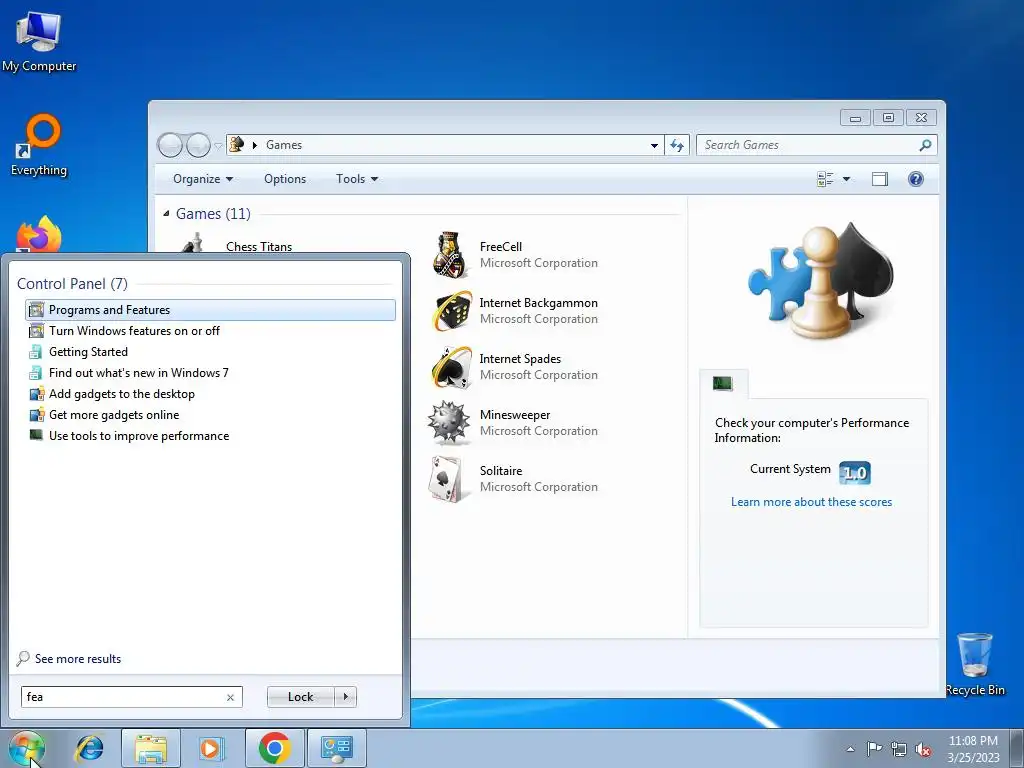Open the Firefox desktop icon
The width and height of the screenshot is (1024, 768).
pos(39,235)
